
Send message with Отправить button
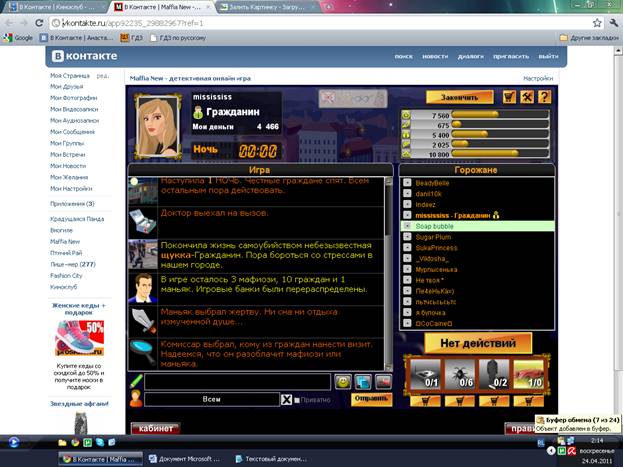(371, 399)
